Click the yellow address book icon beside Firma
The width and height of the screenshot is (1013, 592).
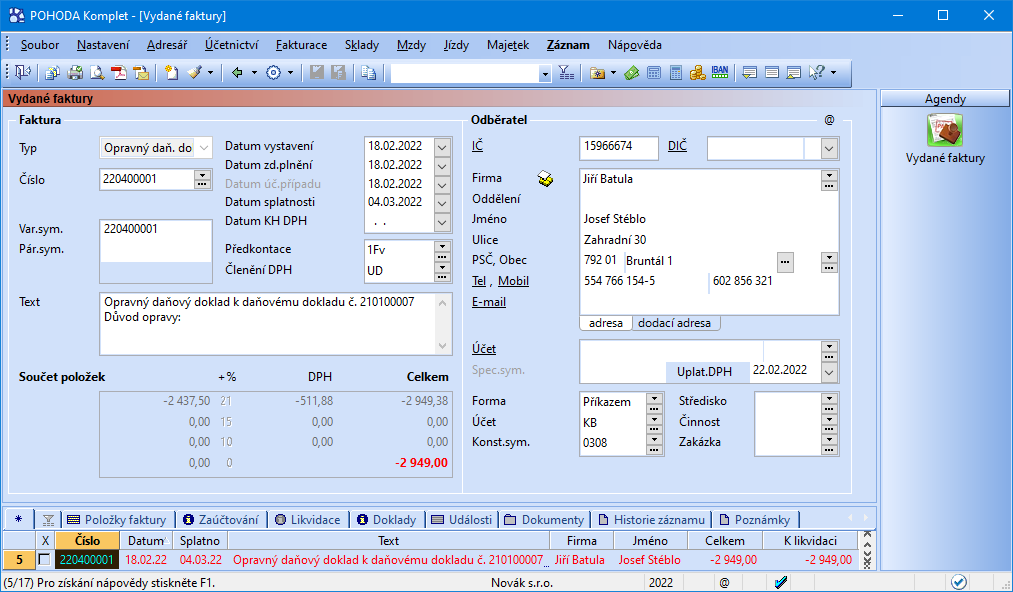(545, 179)
